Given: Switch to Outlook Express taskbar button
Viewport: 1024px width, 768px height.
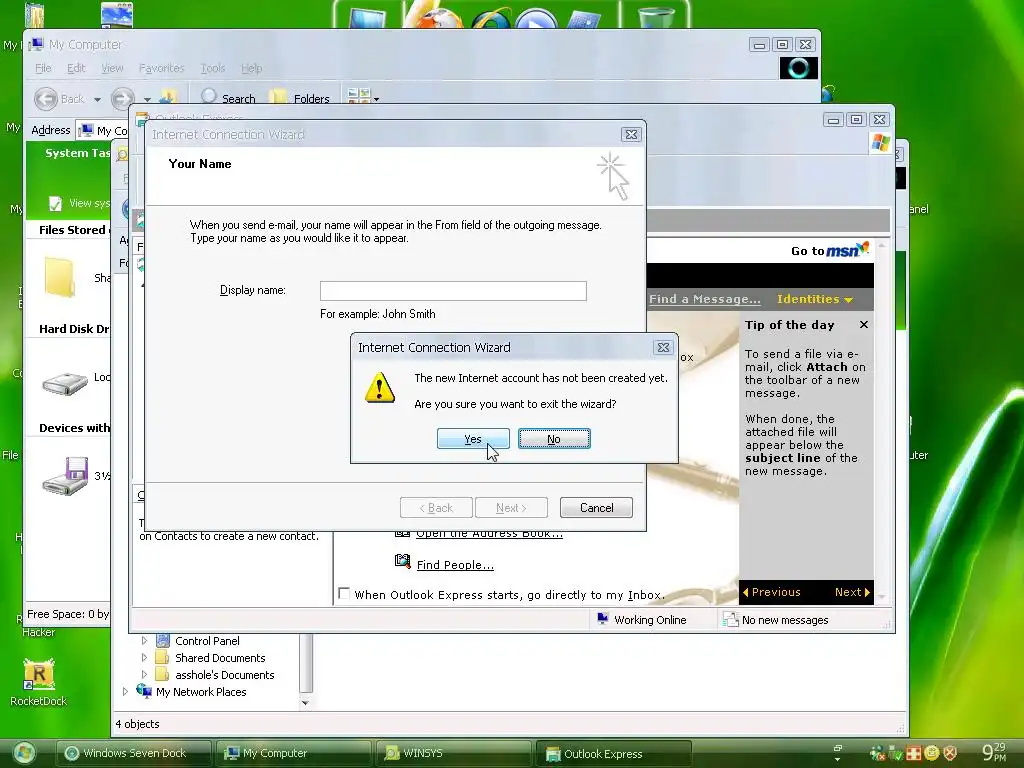Looking at the screenshot, I should coord(614,753).
